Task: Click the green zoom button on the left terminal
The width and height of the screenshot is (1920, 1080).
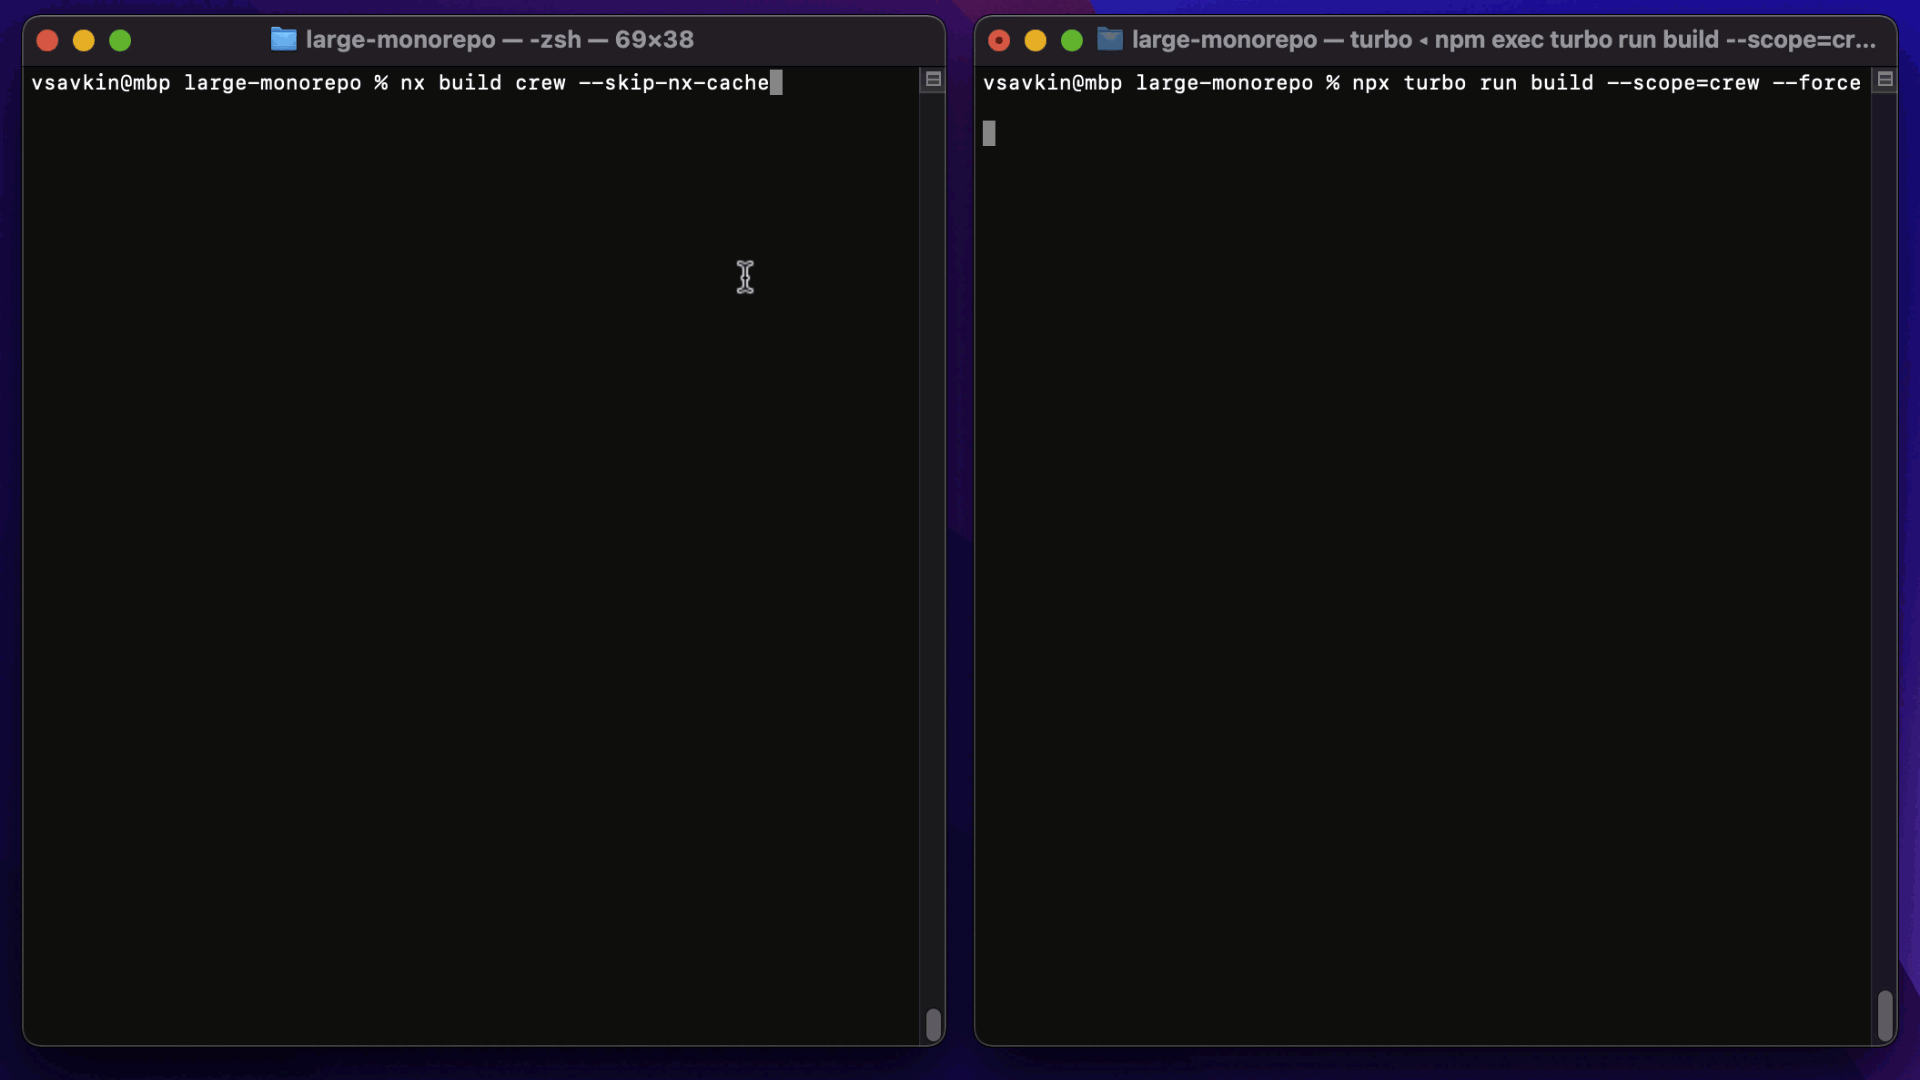Action: [120, 40]
